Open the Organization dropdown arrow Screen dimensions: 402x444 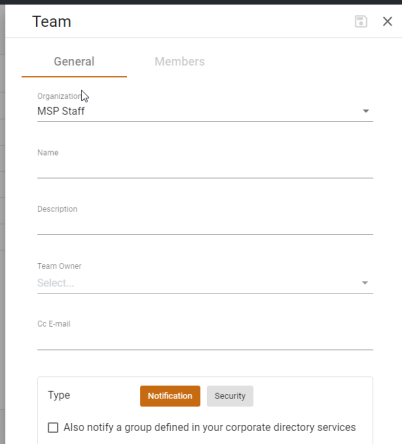[x=366, y=111]
